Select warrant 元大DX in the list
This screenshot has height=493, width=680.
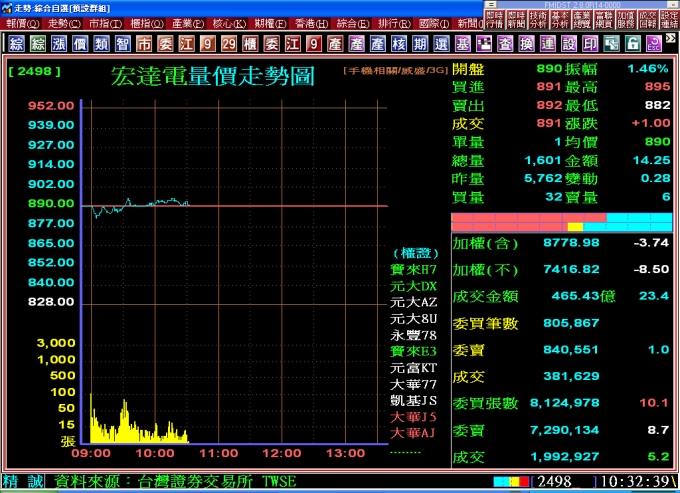coord(413,286)
